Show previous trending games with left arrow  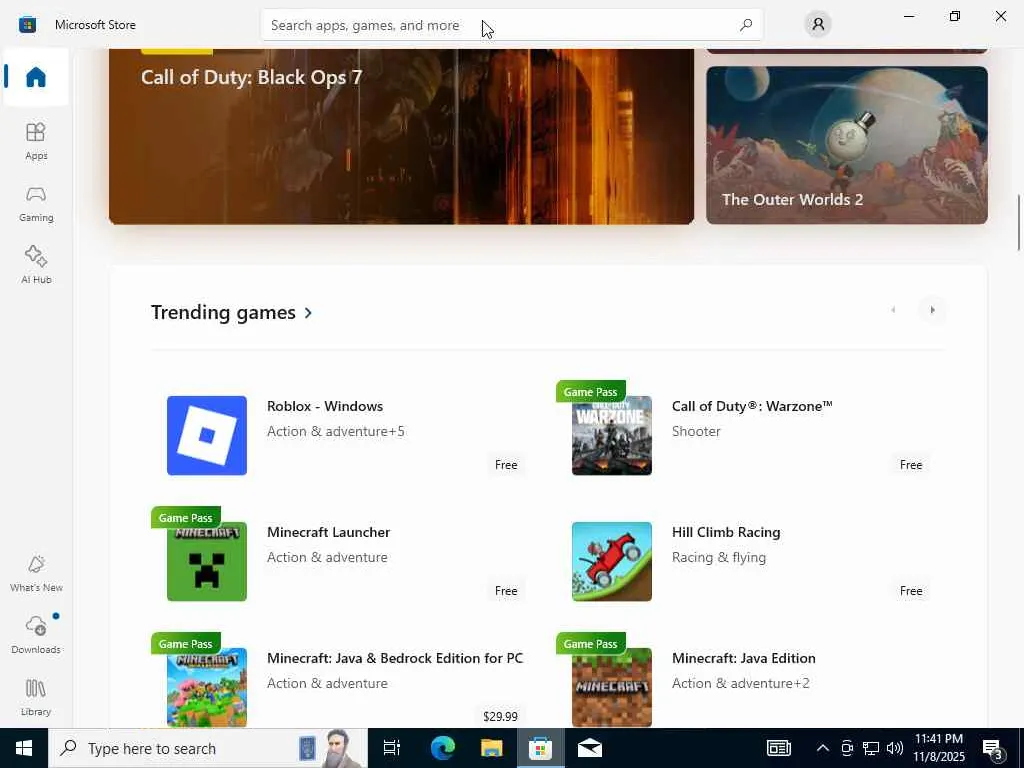coord(893,310)
